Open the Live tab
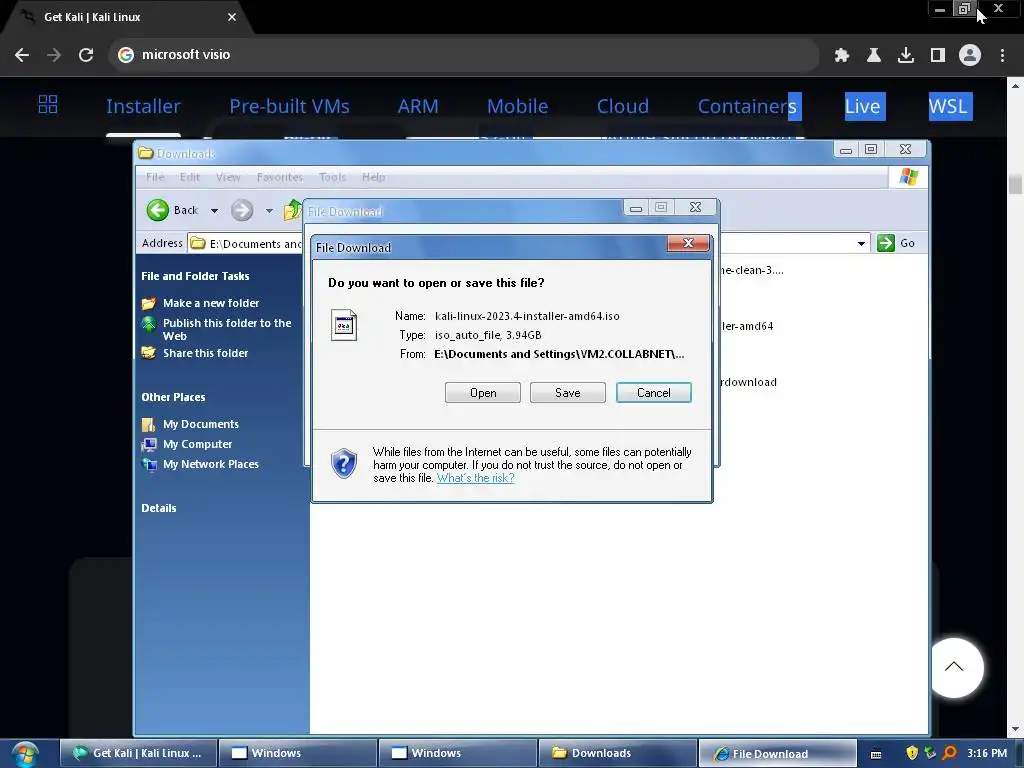Image resolution: width=1024 pixels, height=768 pixels. point(863,106)
